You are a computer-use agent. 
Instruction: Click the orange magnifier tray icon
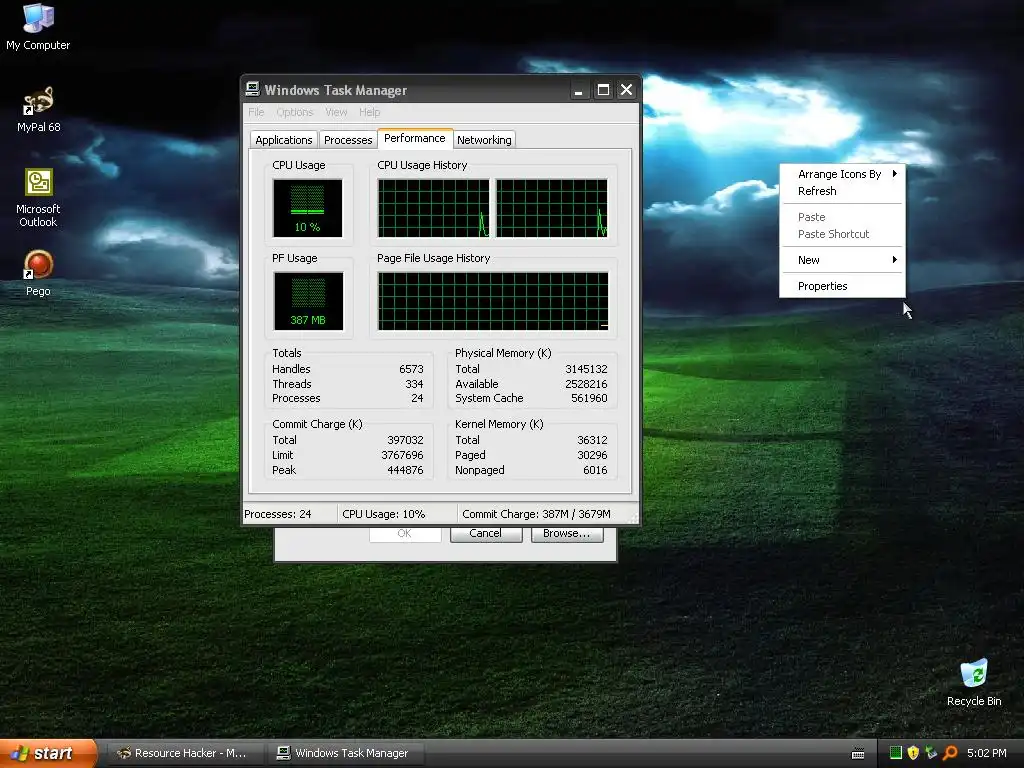pos(950,753)
